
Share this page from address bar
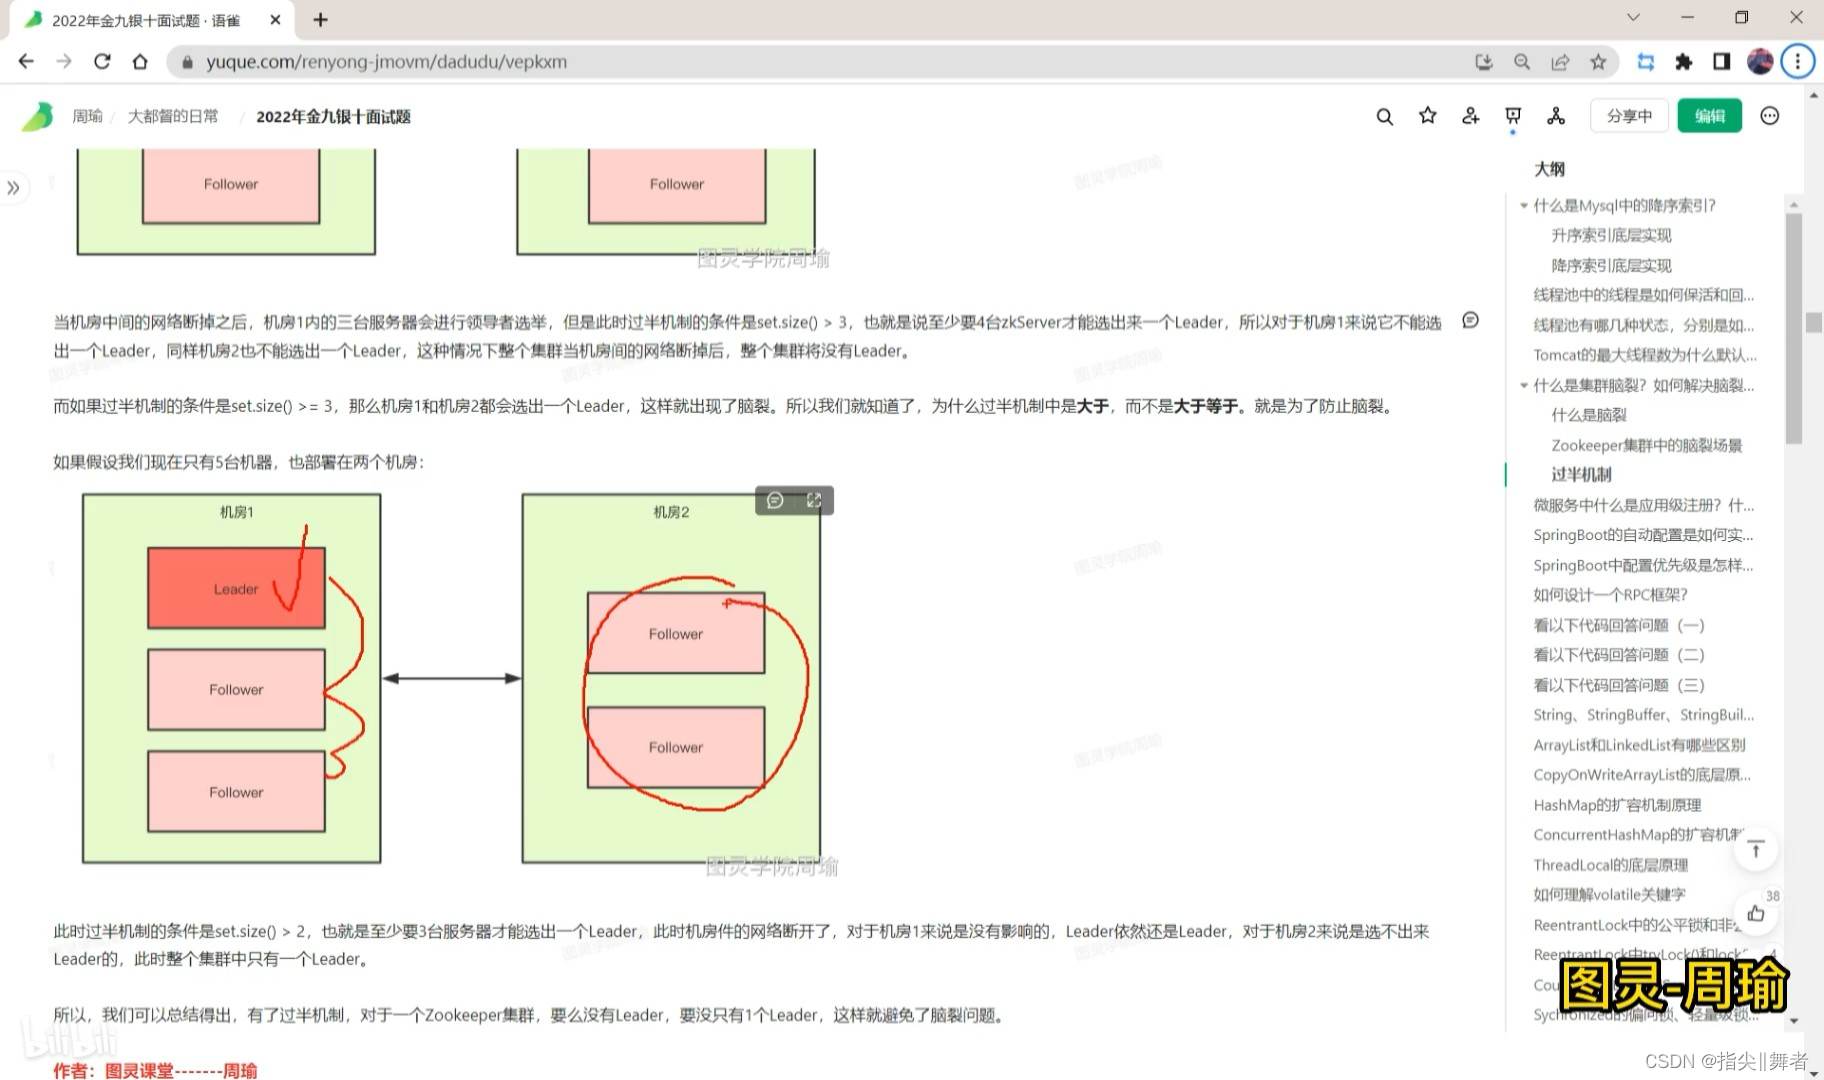tap(1560, 62)
